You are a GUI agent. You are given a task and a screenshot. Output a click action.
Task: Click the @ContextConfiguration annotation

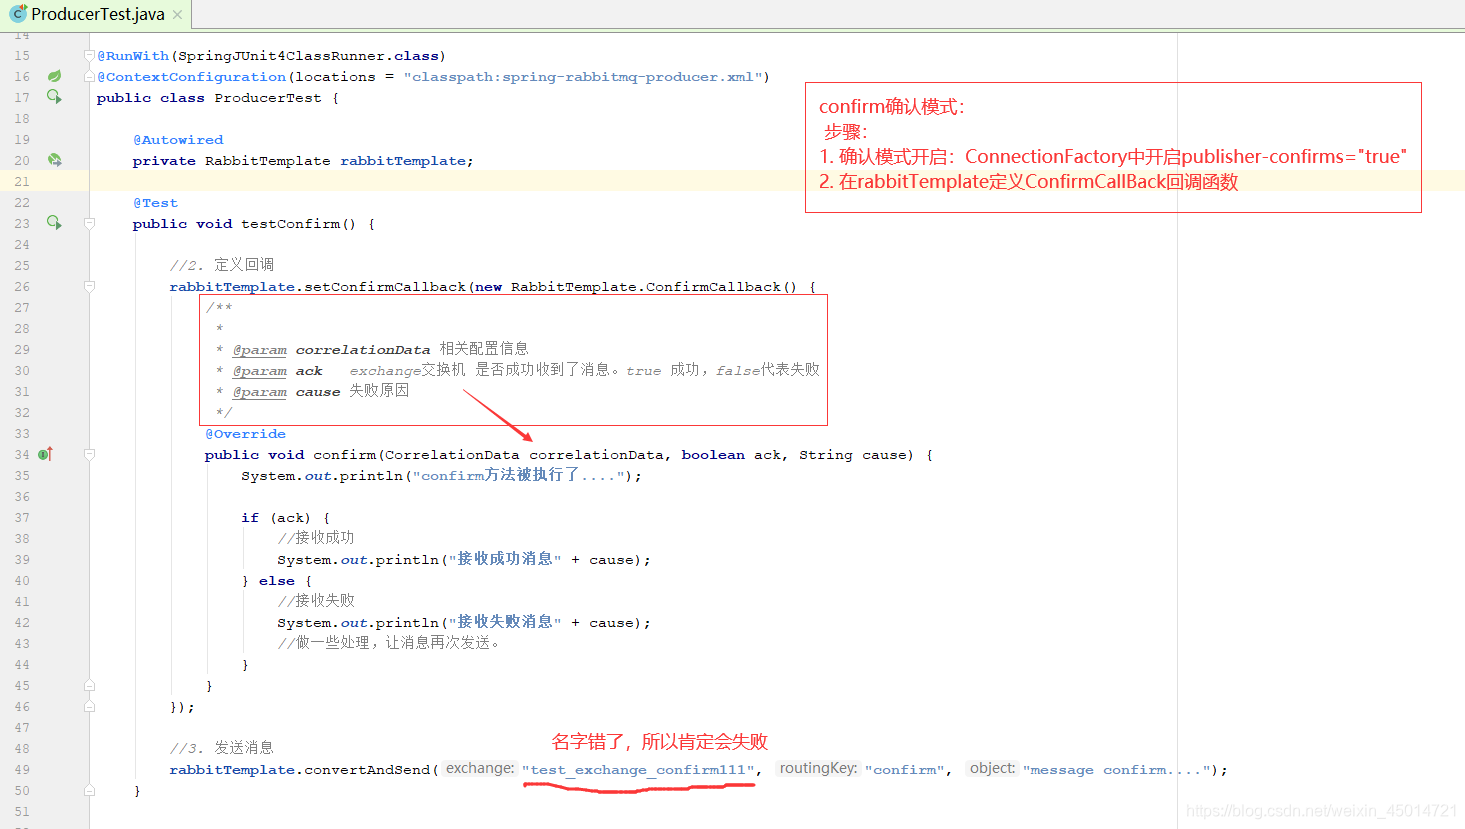[x=192, y=77]
